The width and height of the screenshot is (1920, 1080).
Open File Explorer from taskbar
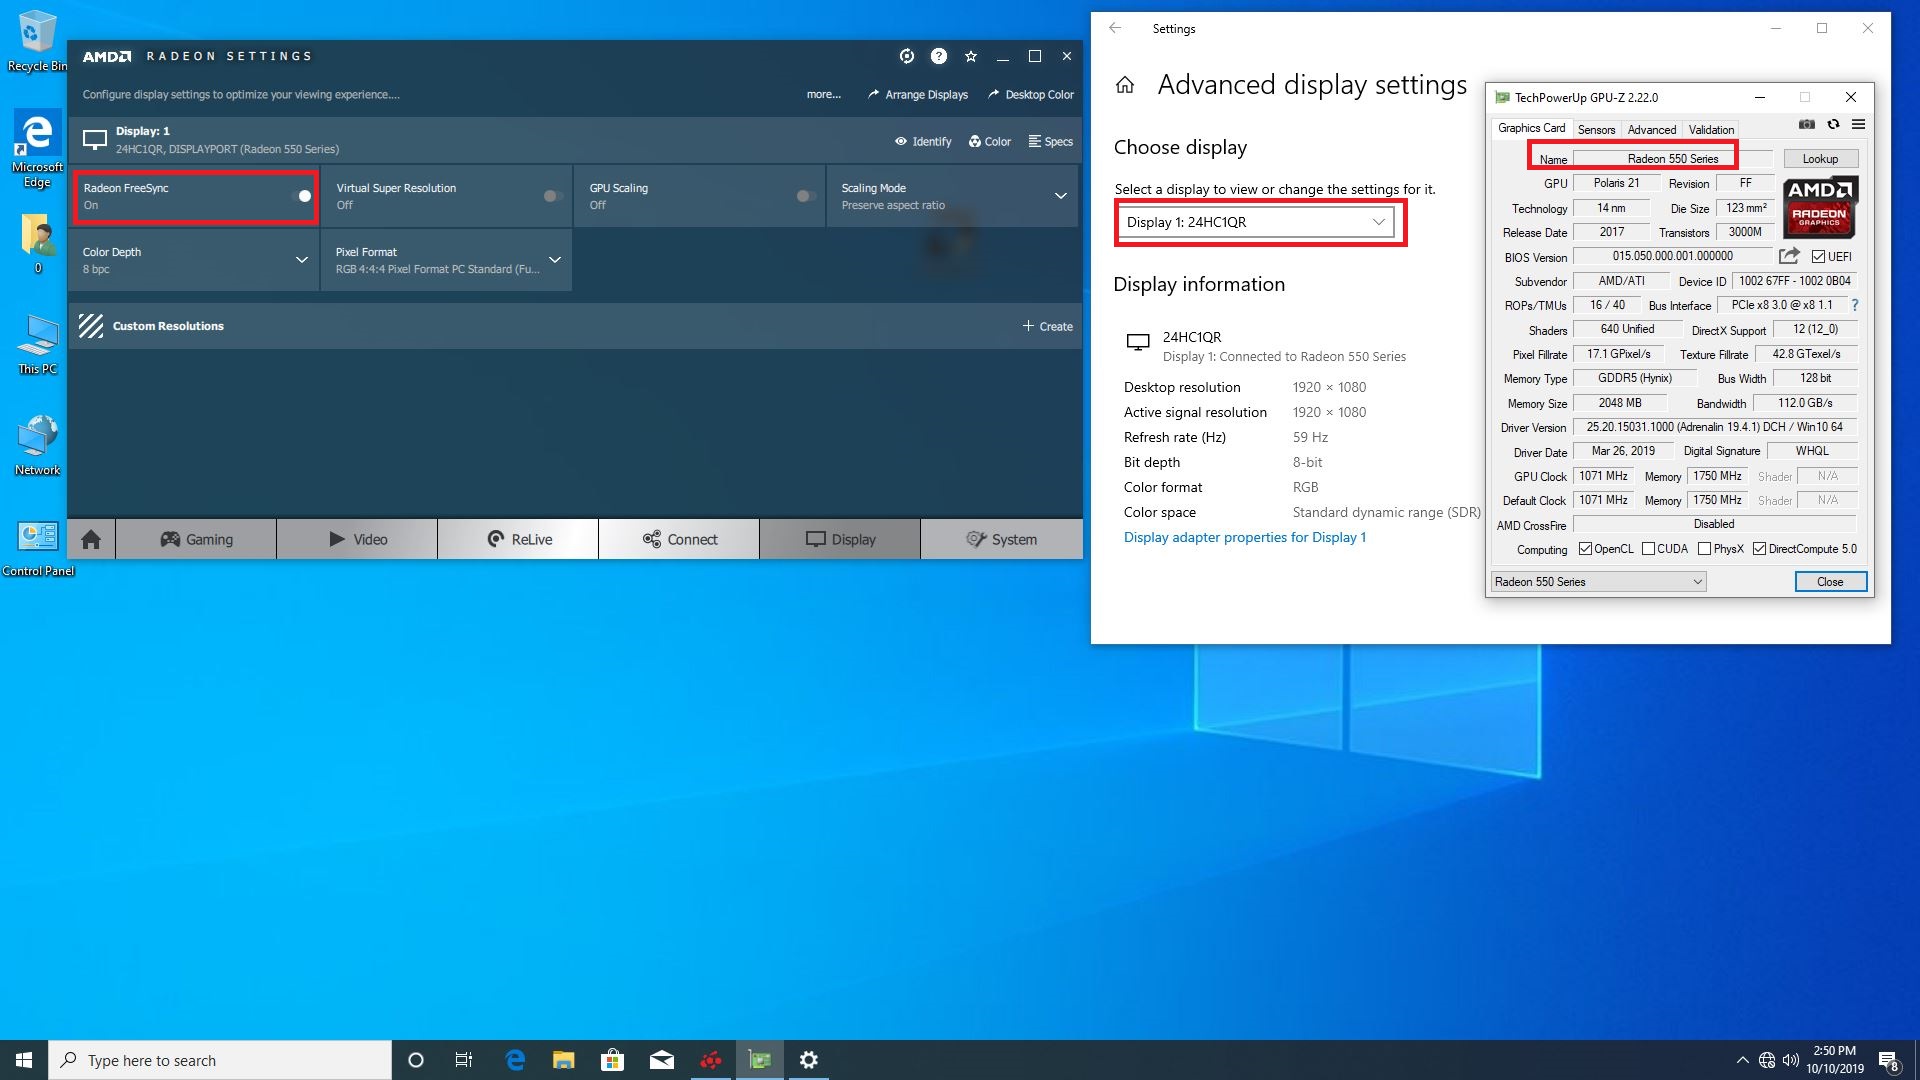pyautogui.click(x=563, y=1060)
